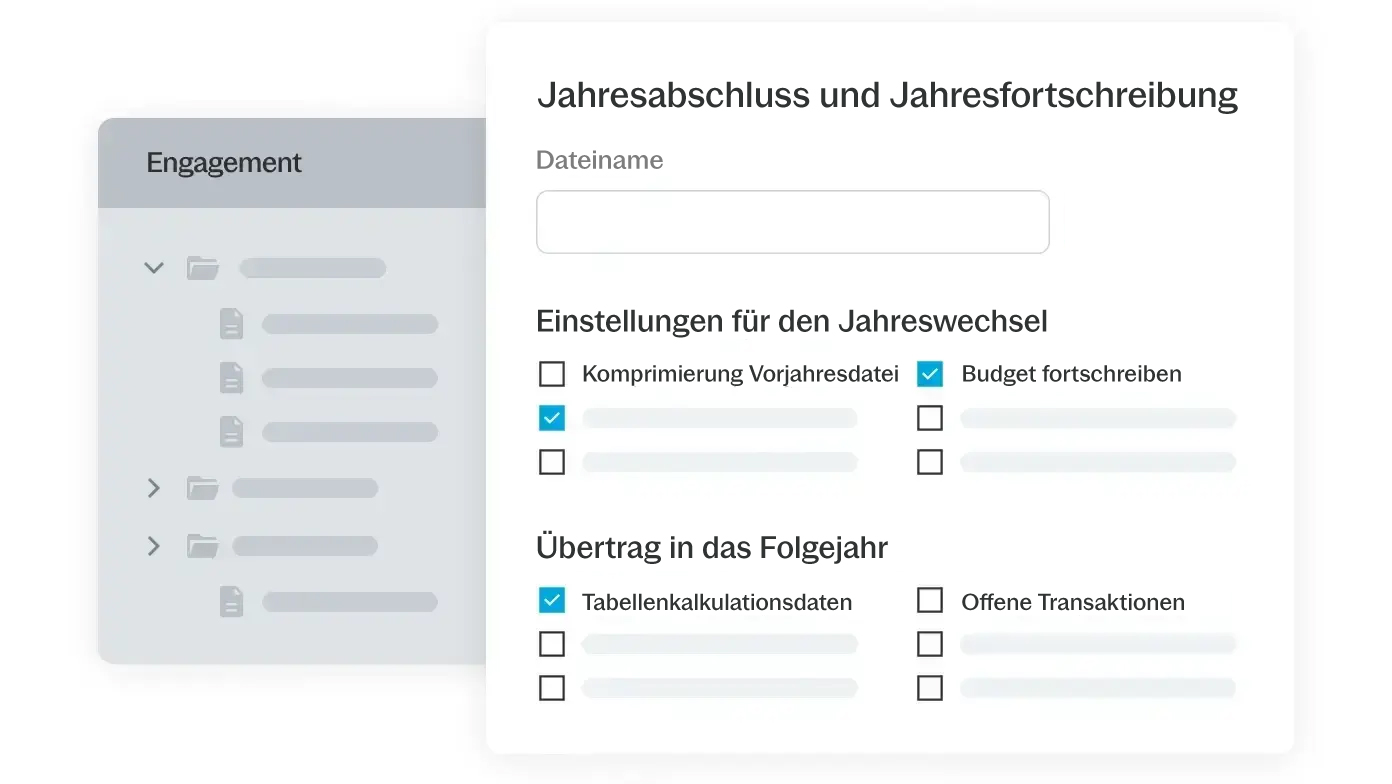Select the second folder icon in tree
This screenshot has width=1392, height=784.
[x=203, y=488]
